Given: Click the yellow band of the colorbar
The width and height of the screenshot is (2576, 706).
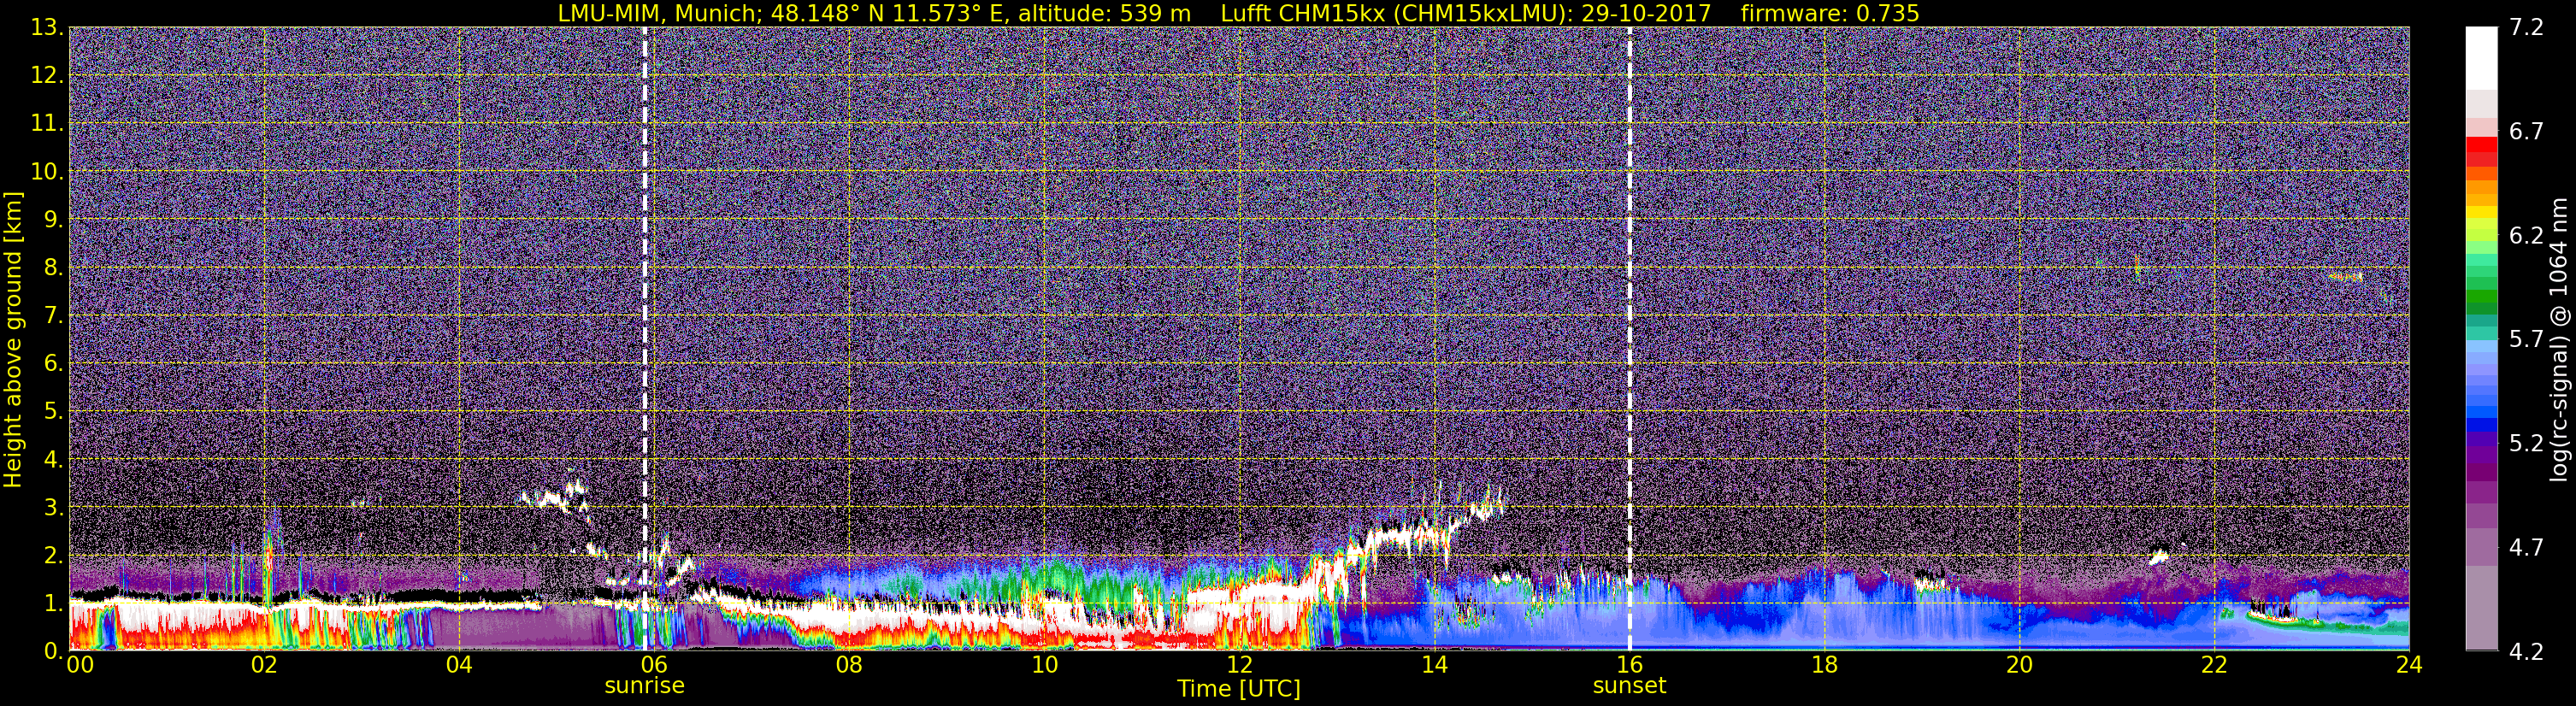Looking at the screenshot, I should (x=2481, y=214).
